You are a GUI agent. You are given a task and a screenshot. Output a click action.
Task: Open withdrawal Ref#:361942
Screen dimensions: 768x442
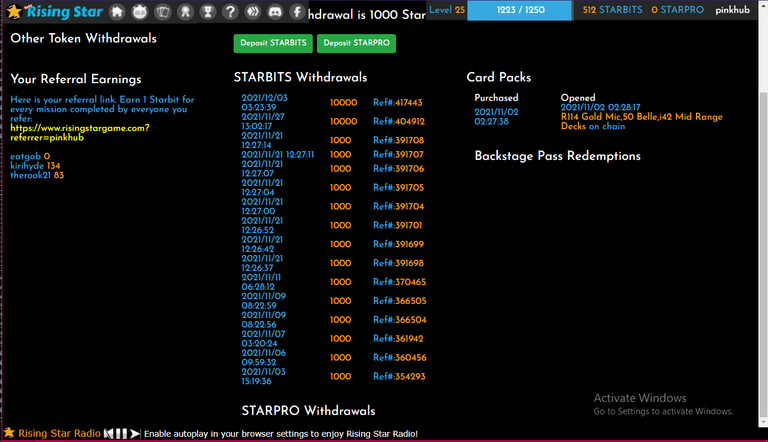coord(398,339)
